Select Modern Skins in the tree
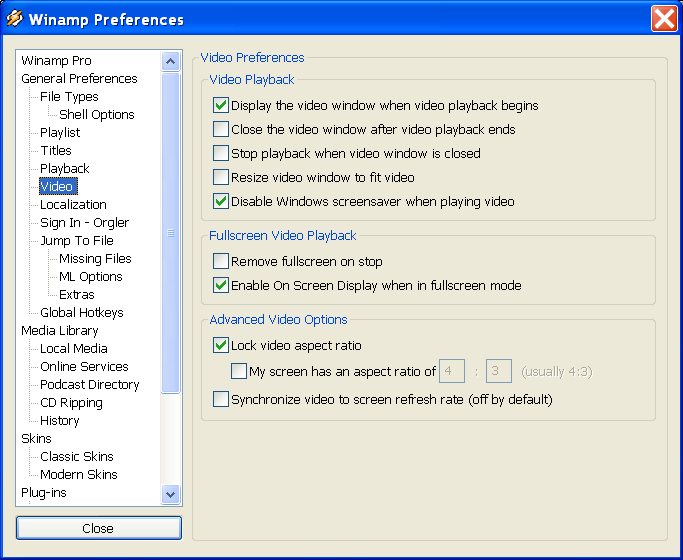This screenshot has width=683, height=560. pos(78,474)
